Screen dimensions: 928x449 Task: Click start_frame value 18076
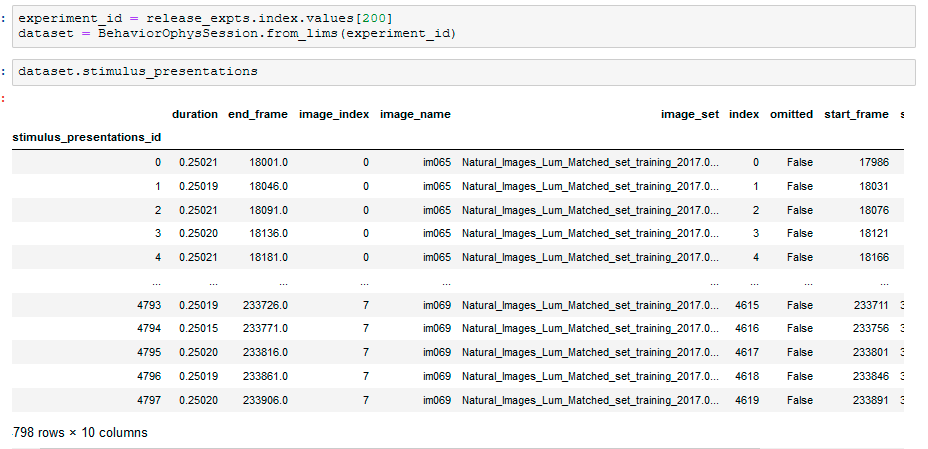[874, 210]
